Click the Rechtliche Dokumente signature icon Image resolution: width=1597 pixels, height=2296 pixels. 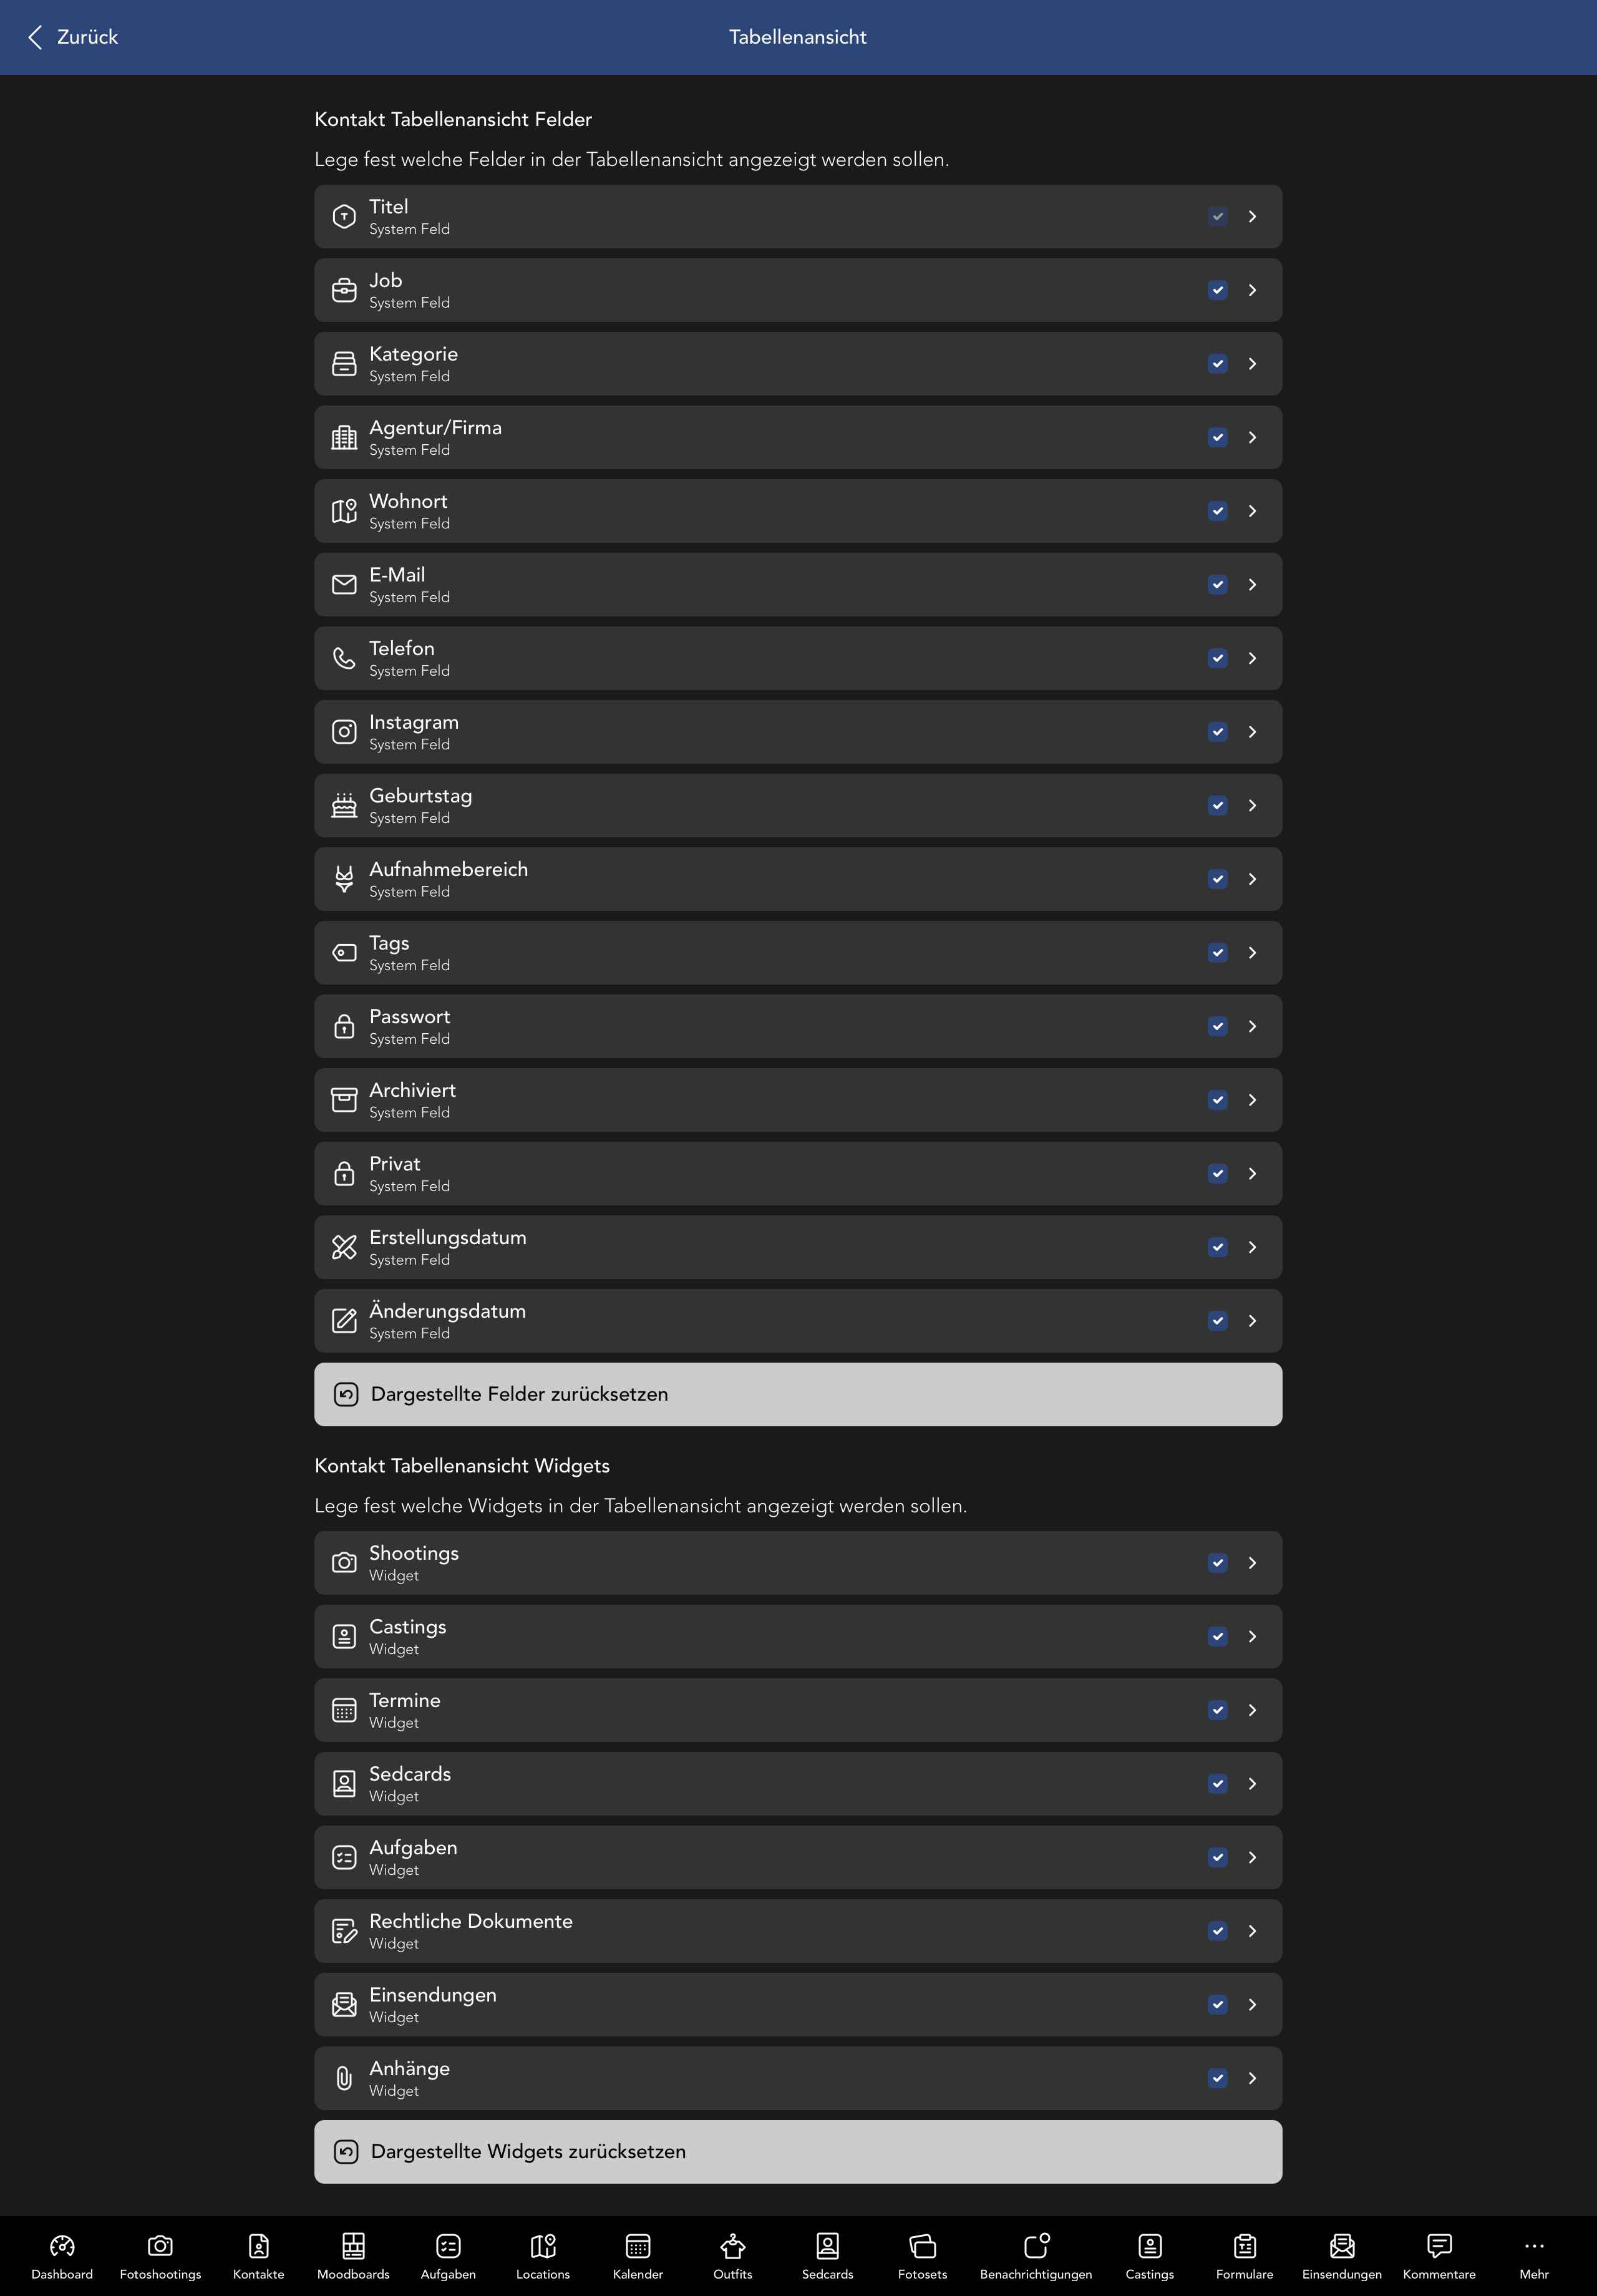[344, 1931]
